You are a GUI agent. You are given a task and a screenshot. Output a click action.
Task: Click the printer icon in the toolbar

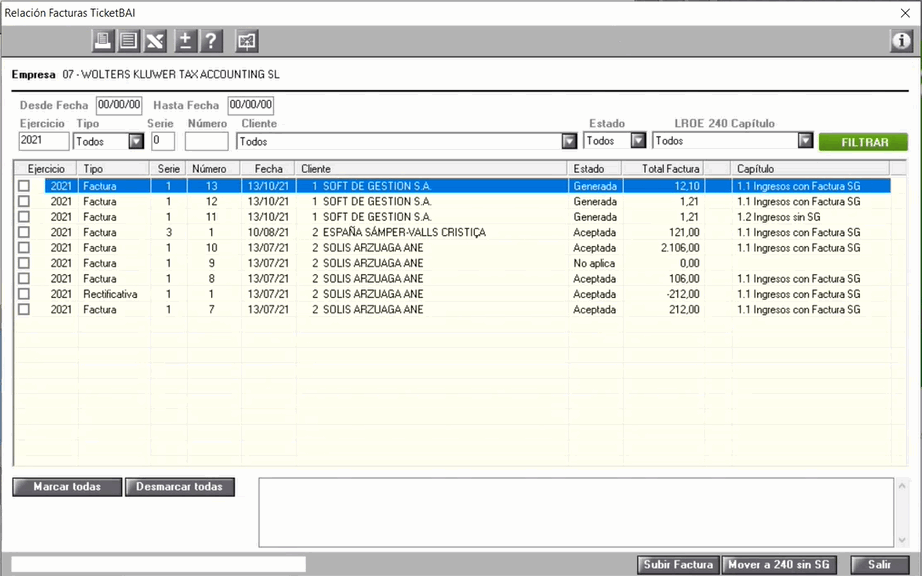(x=103, y=41)
